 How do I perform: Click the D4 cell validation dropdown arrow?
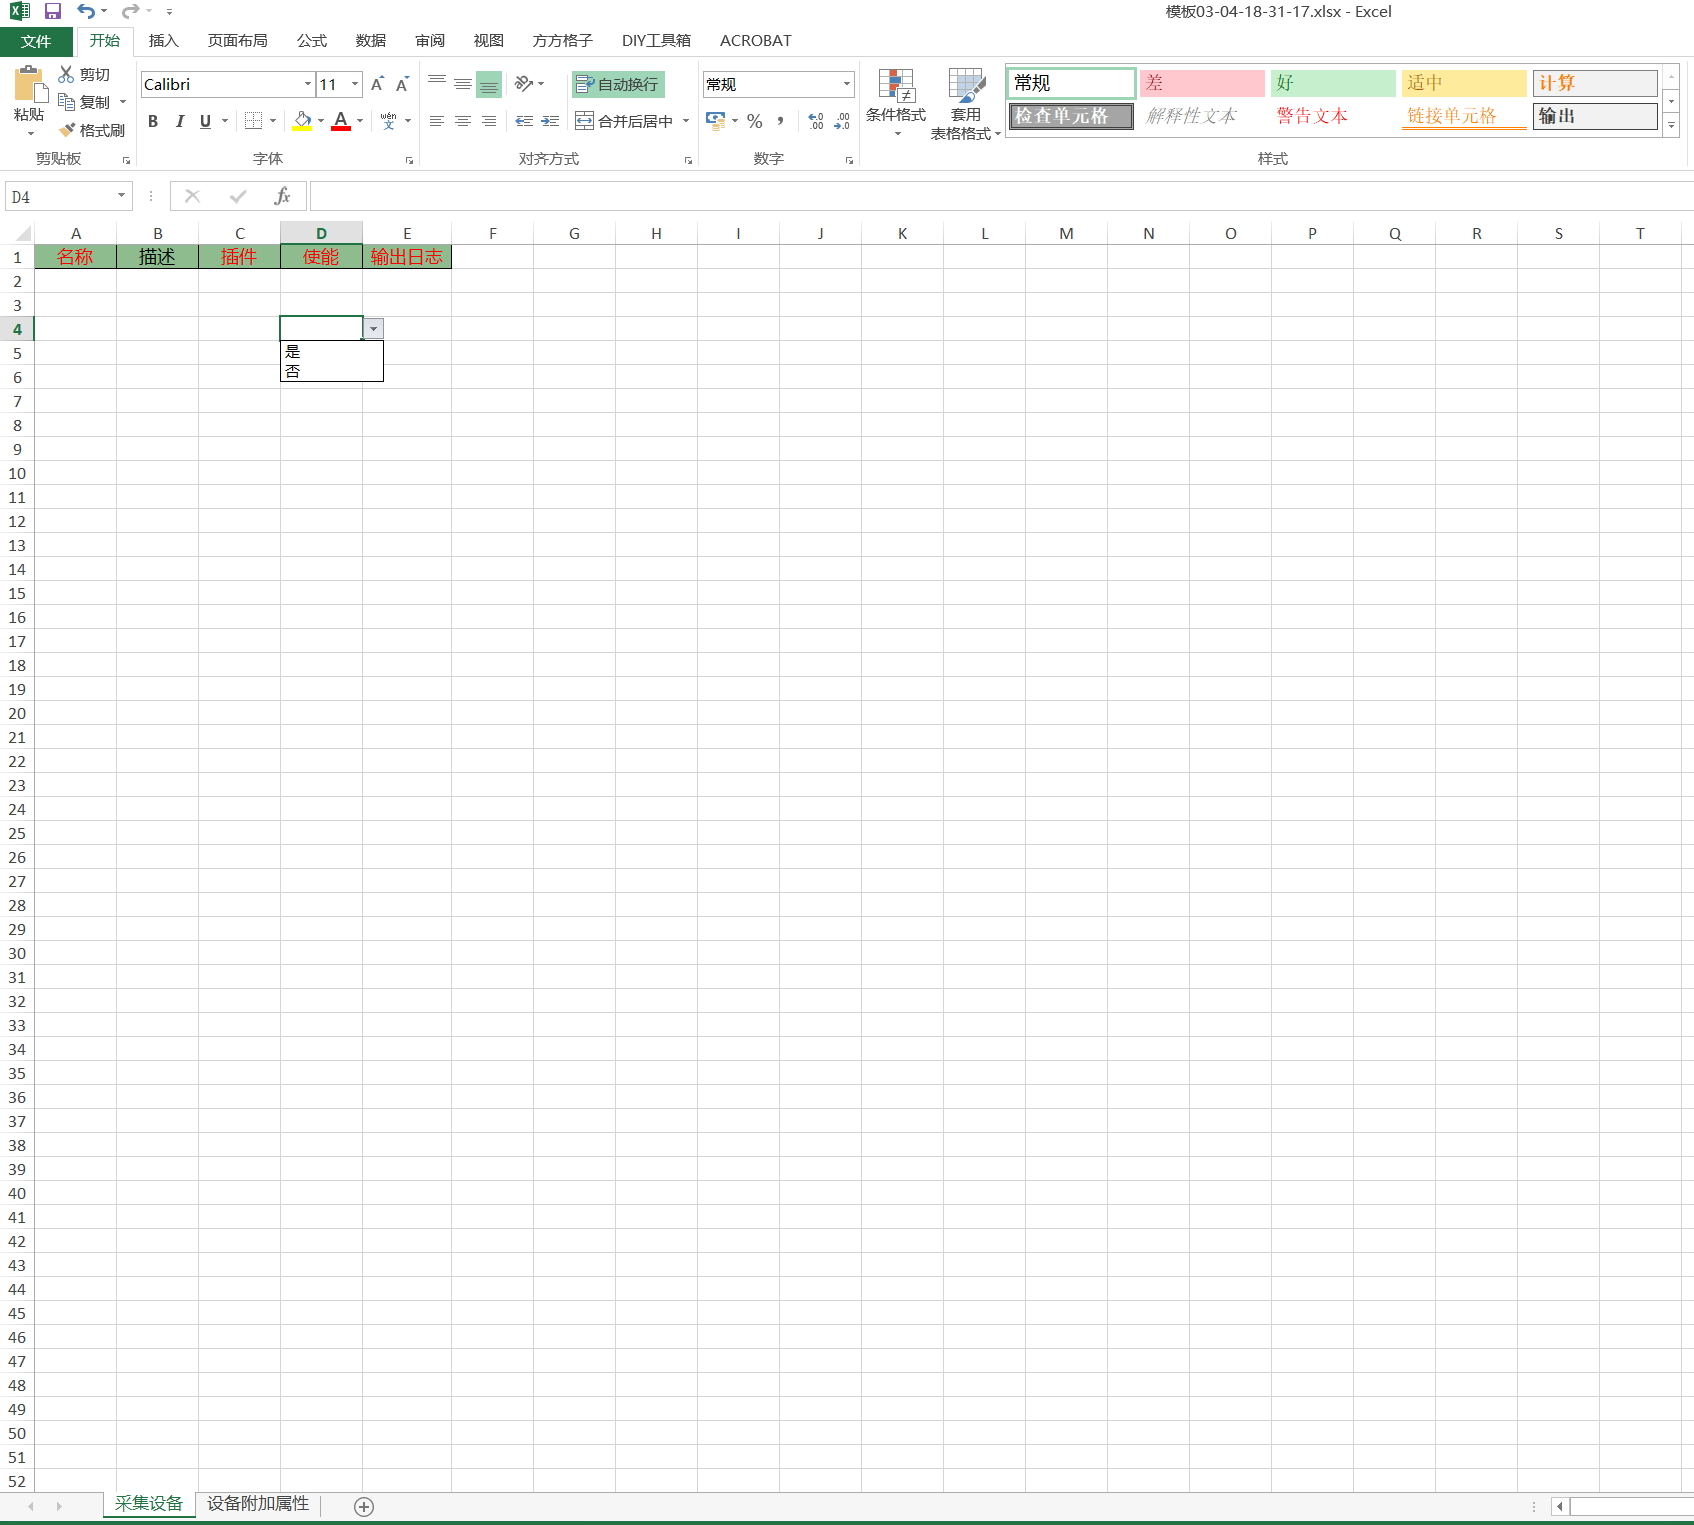373,329
